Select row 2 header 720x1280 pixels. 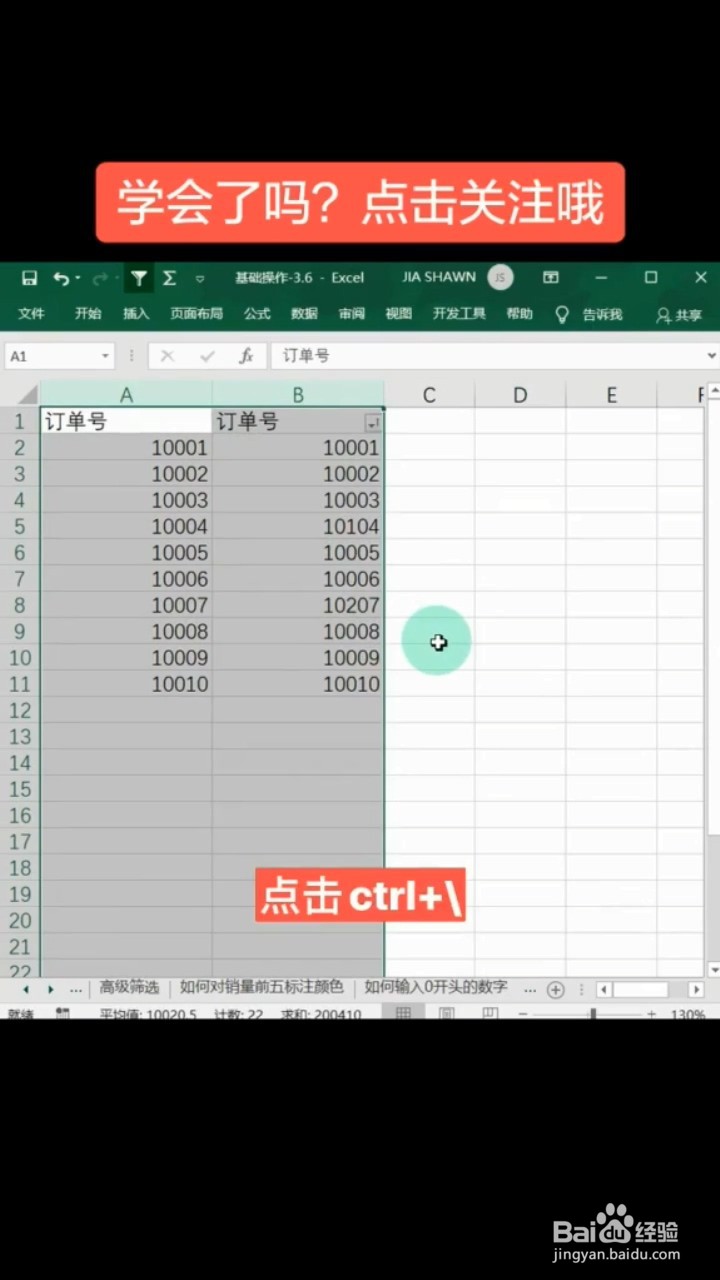click(x=20, y=447)
